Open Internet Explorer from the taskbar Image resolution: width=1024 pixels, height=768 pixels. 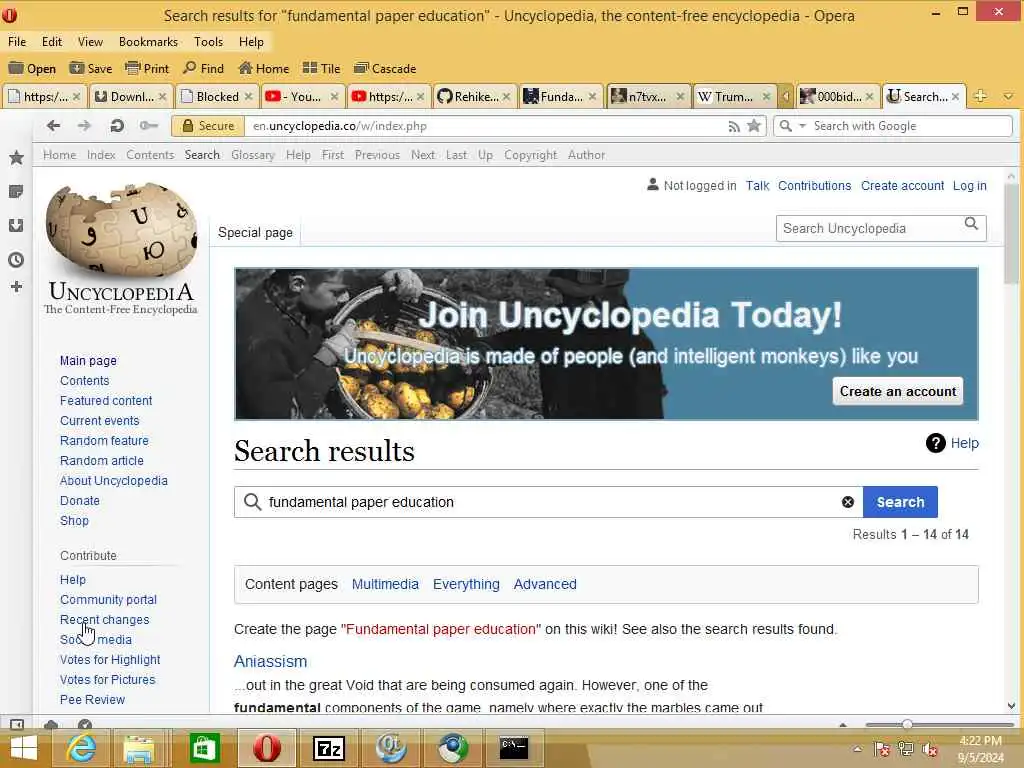pos(80,748)
